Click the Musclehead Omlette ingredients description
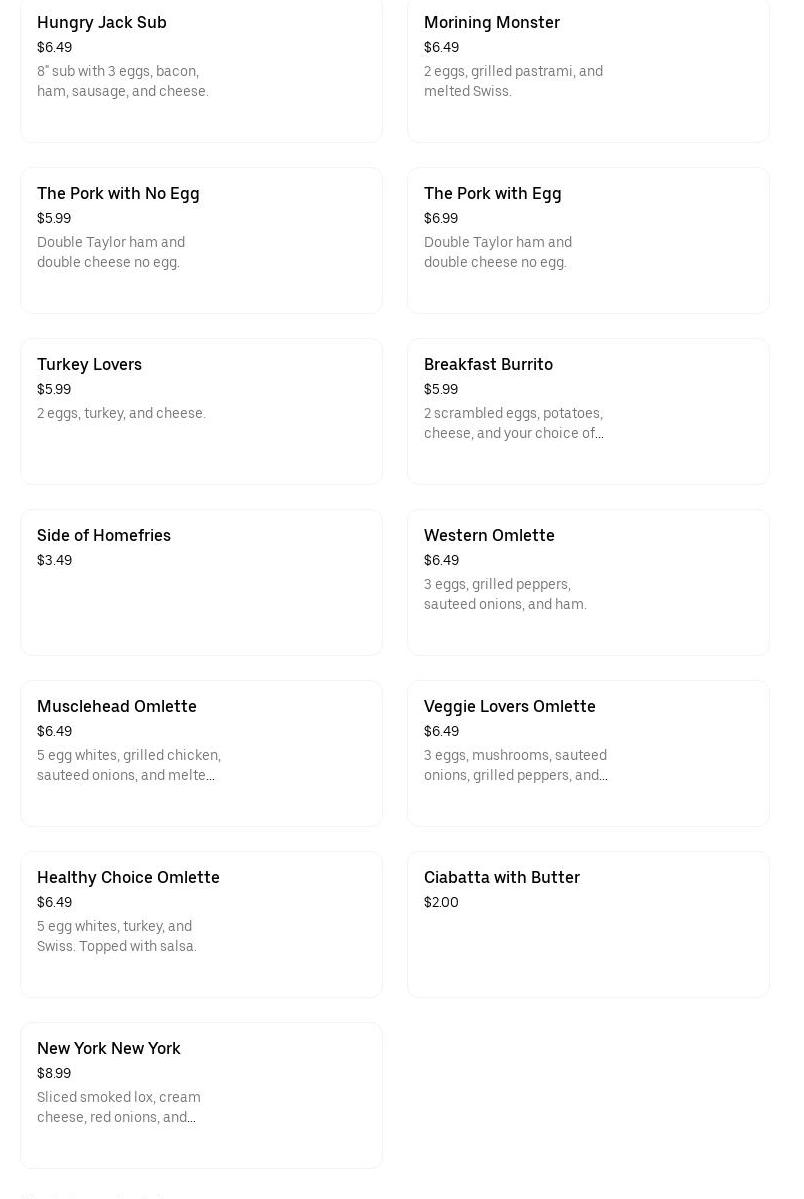 tap(129, 765)
